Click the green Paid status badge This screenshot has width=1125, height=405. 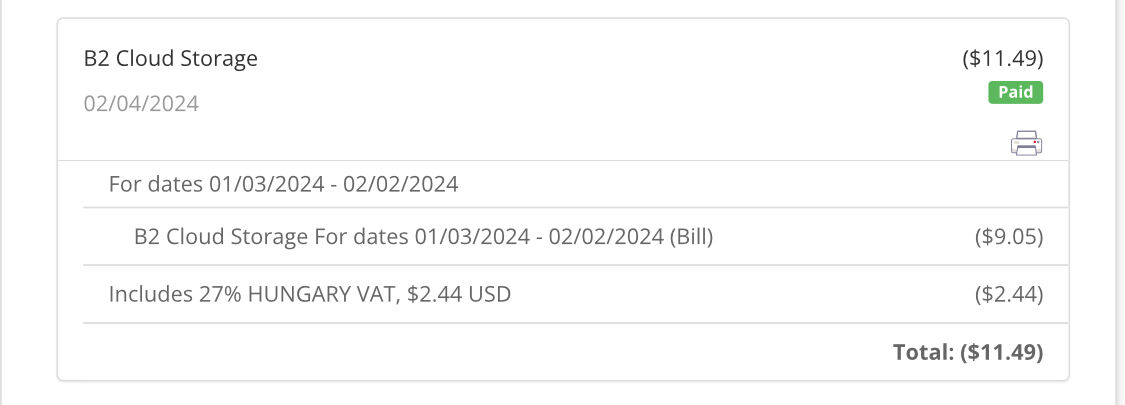coord(1015,93)
